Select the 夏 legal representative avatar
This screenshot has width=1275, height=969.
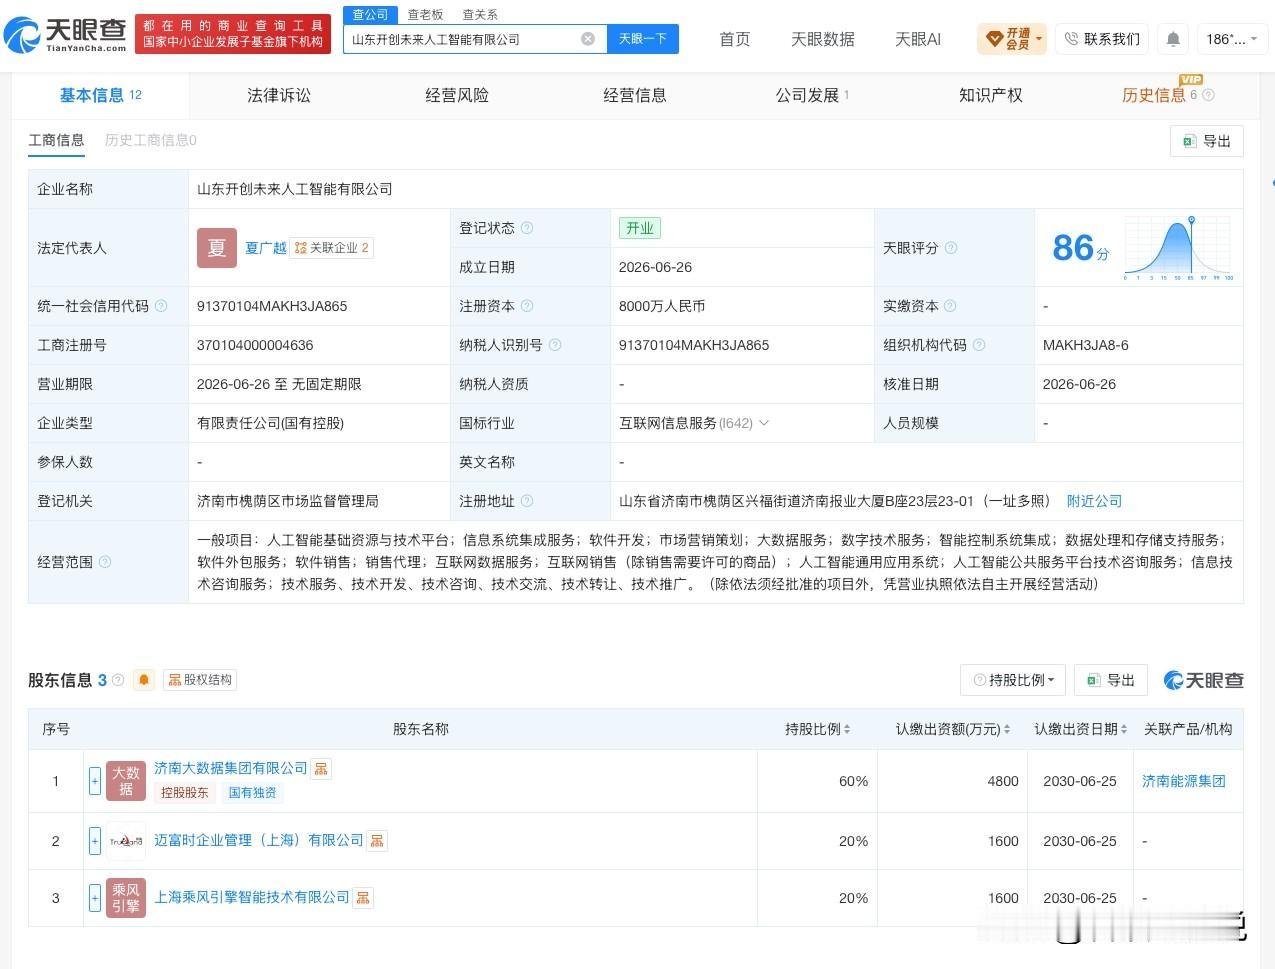tap(217, 248)
